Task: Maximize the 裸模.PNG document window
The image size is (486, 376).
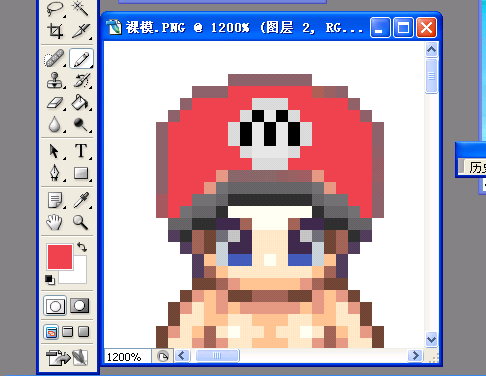Action: pyautogui.click(x=403, y=28)
